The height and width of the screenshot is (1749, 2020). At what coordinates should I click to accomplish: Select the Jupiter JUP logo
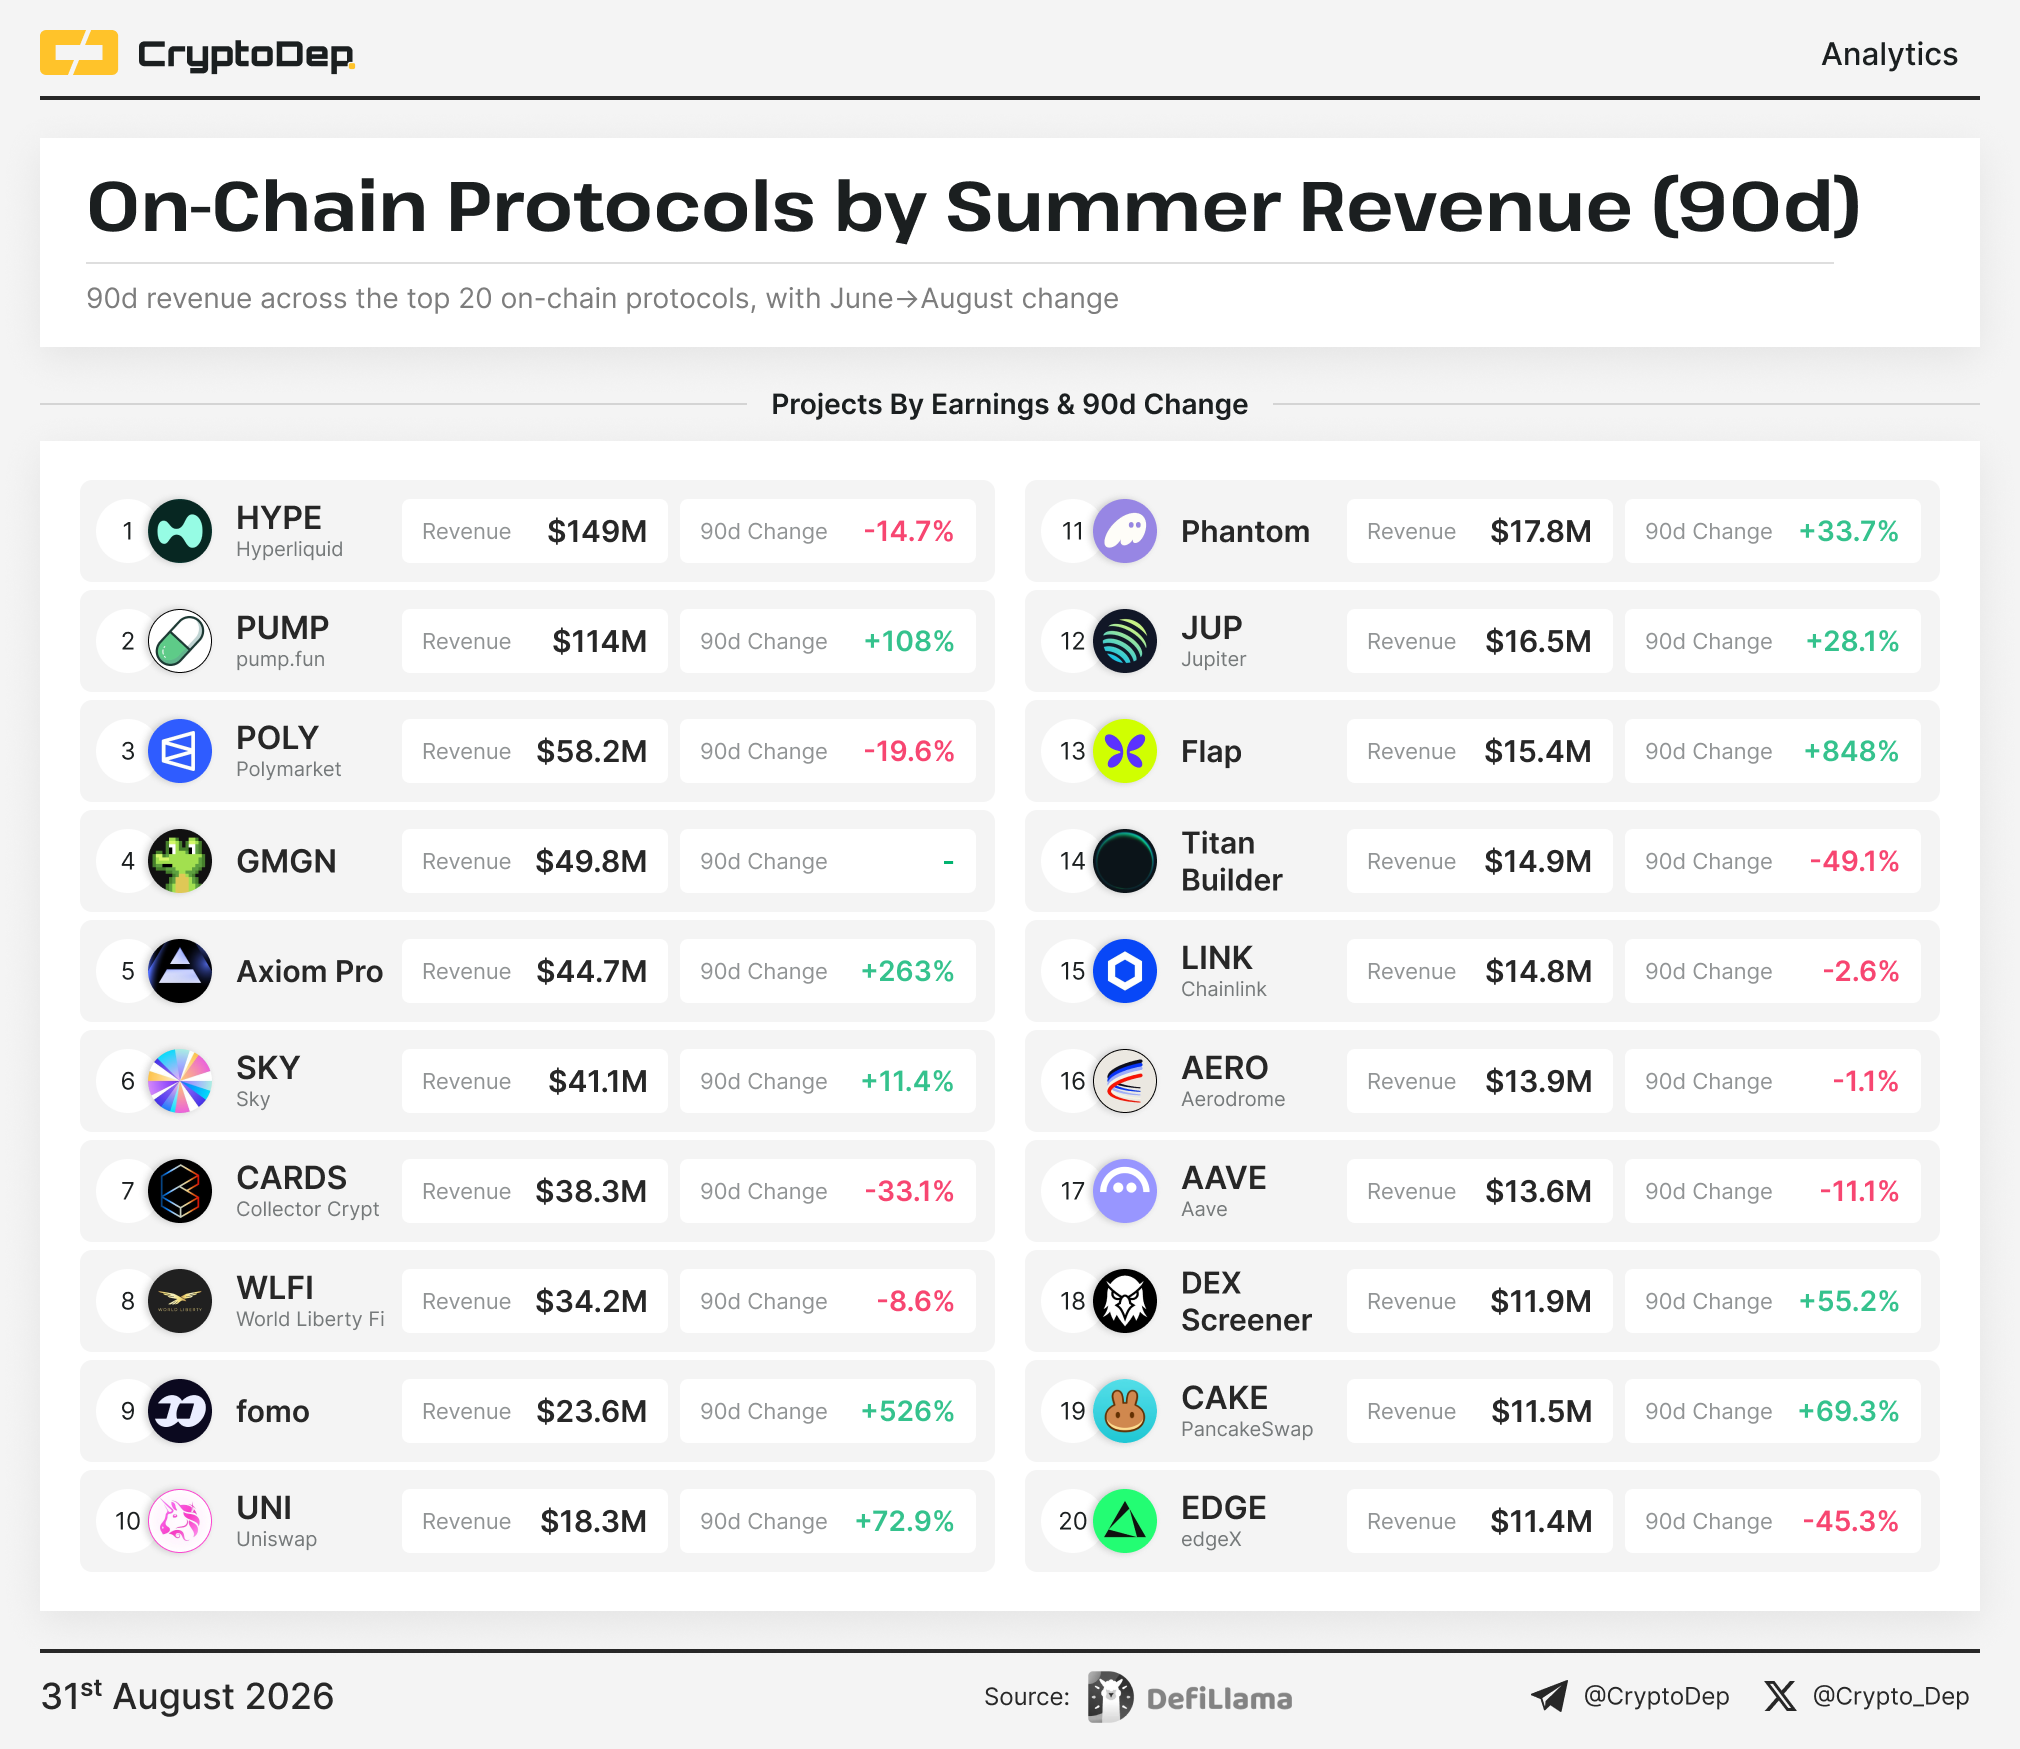[x=1125, y=641]
